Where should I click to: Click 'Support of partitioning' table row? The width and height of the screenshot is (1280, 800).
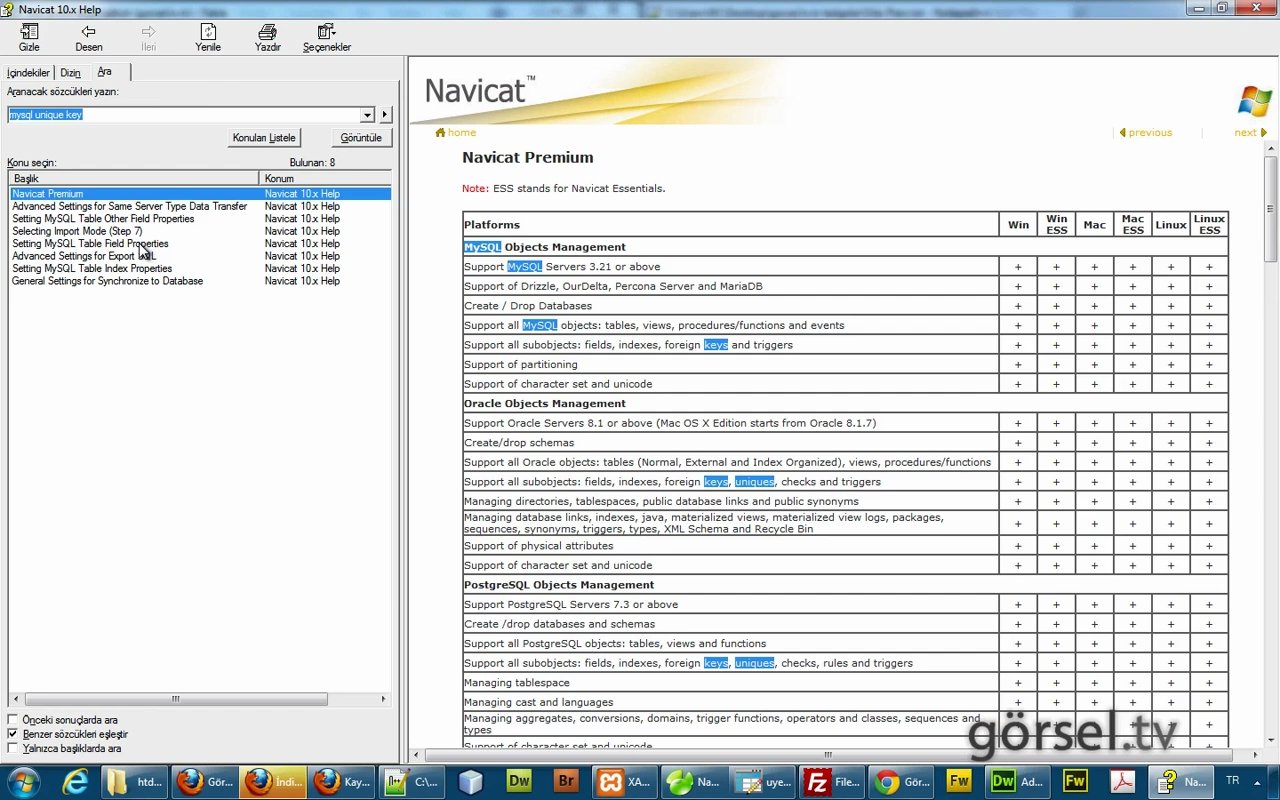(730, 365)
